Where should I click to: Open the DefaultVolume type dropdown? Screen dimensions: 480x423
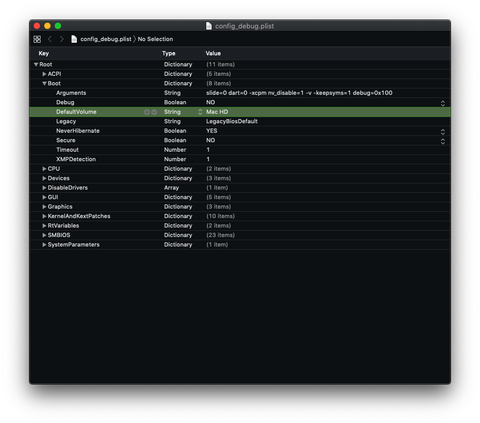[200, 112]
